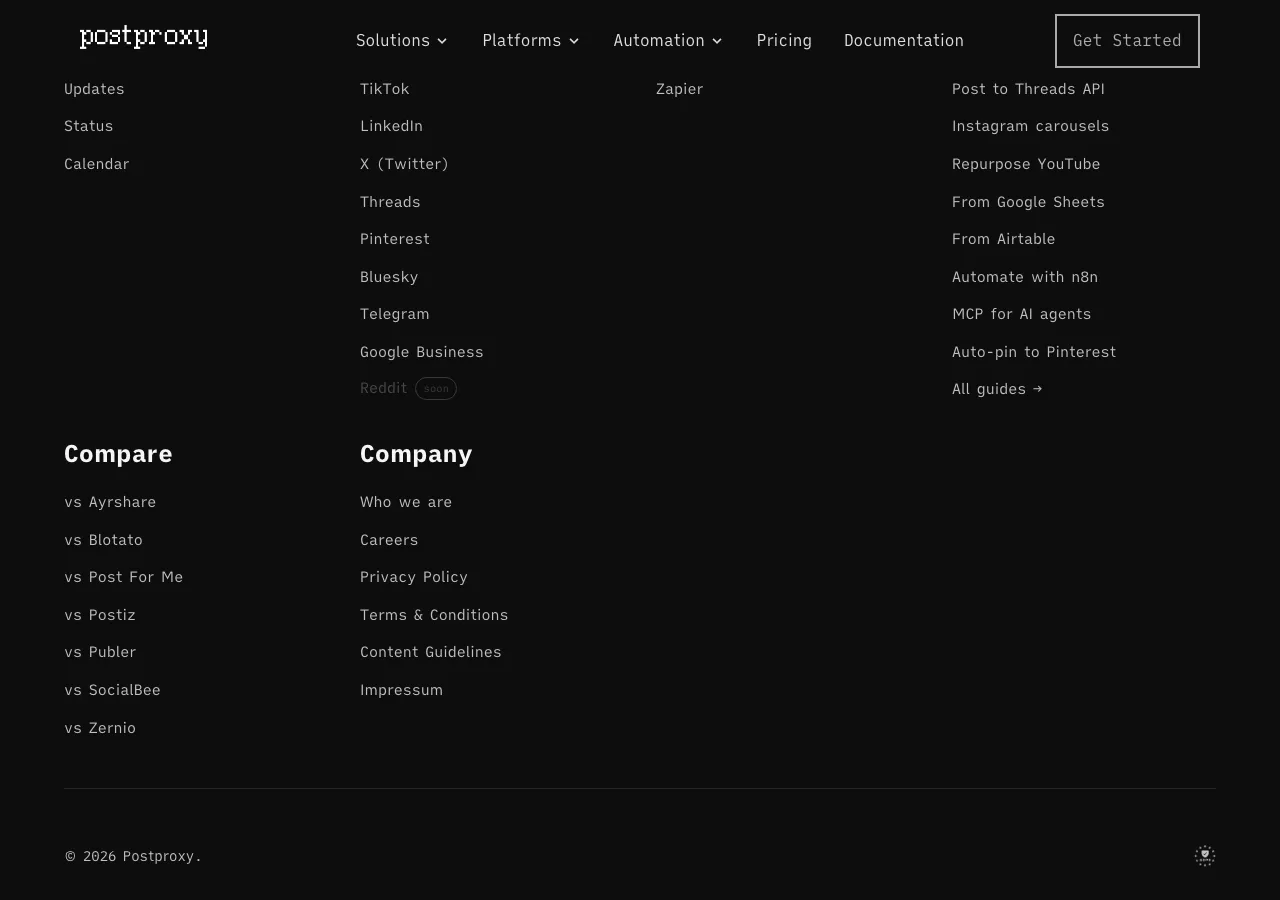Screen dimensions: 1280x900
Task: Open the Who we are page
Action: (406, 502)
